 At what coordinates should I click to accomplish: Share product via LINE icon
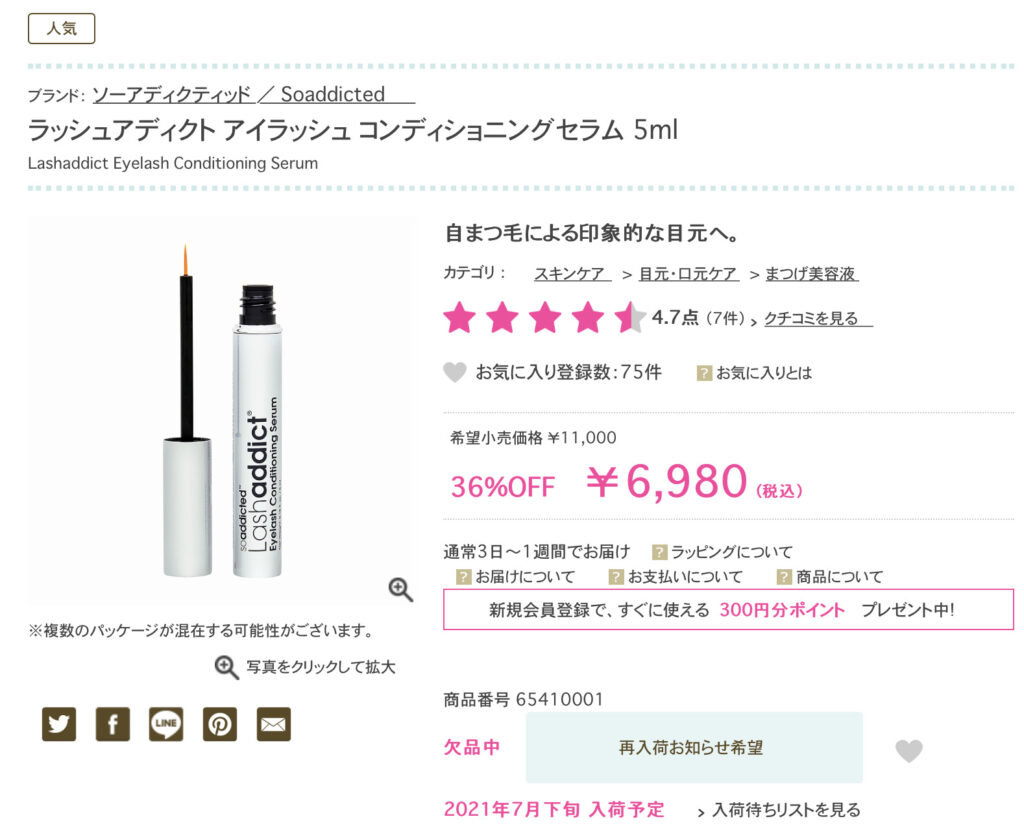pyautogui.click(x=166, y=724)
